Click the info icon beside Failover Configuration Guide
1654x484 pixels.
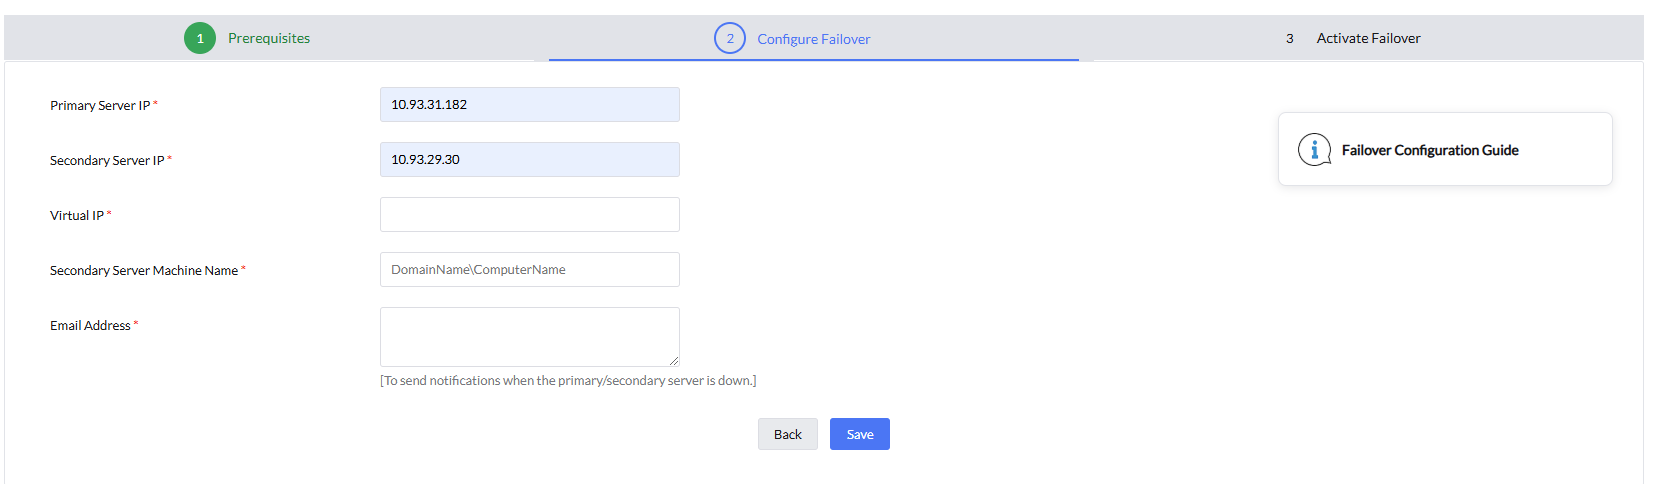pos(1314,150)
